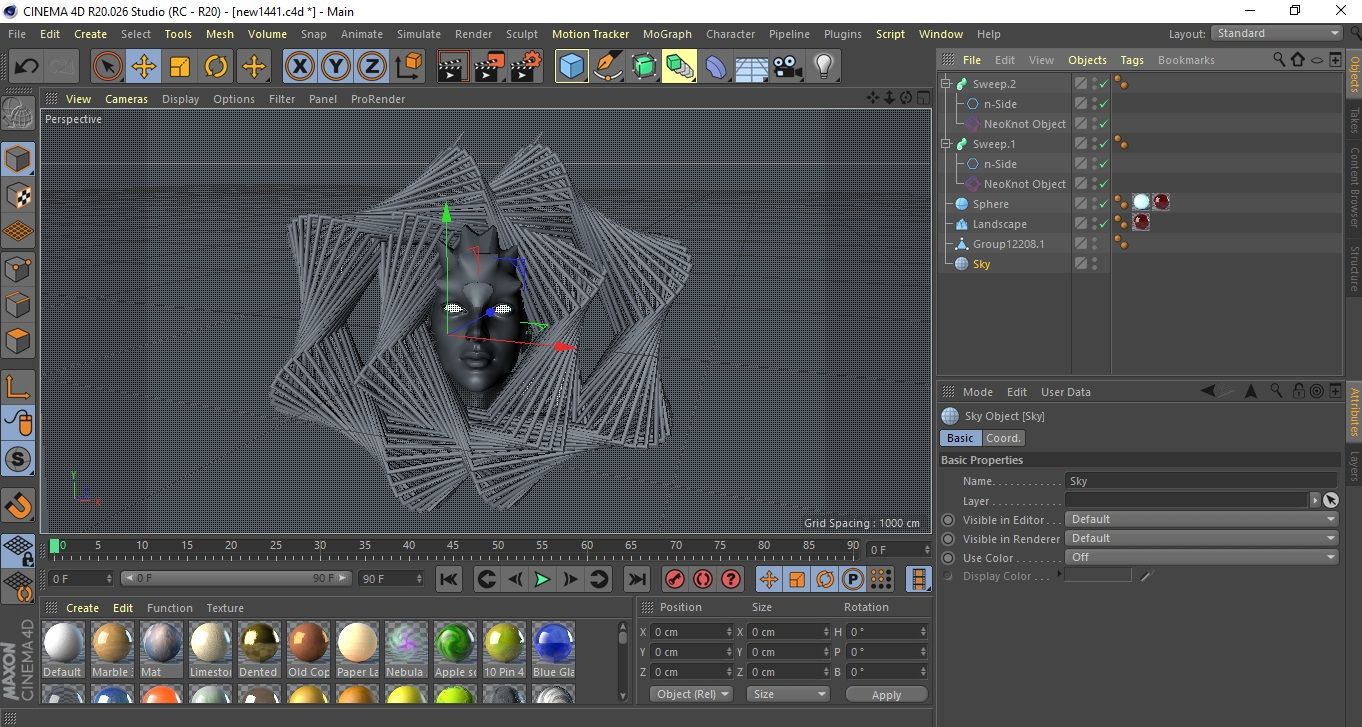
Task: Click the Undo arrow icon
Action: tap(26, 67)
